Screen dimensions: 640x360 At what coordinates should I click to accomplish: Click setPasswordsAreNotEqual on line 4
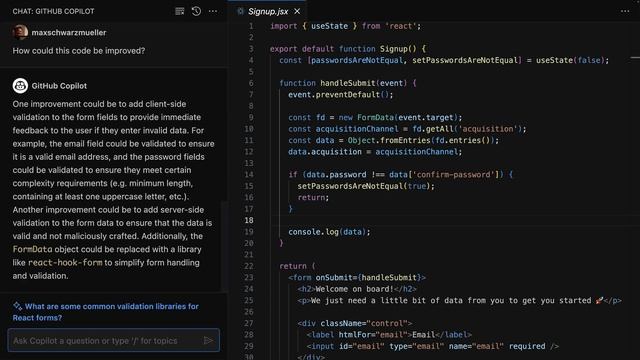point(465,60)
